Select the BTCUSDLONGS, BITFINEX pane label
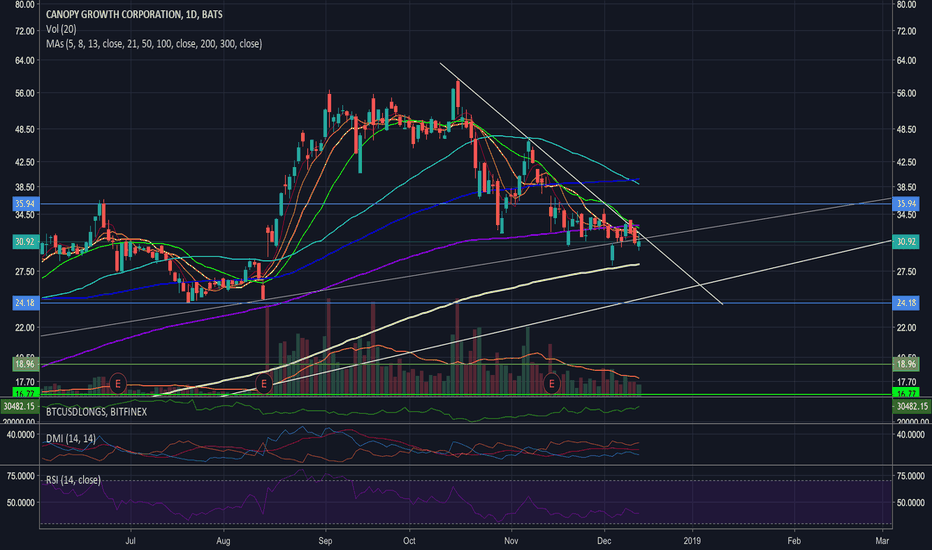Viewport: 932px width, 550px height. pyautogui.click(x=96, y=411)
